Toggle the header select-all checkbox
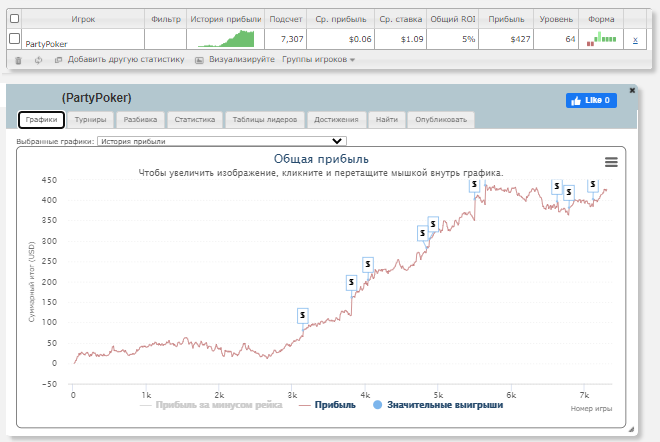This screenshot has width=660, height=442. pos(14,19)
